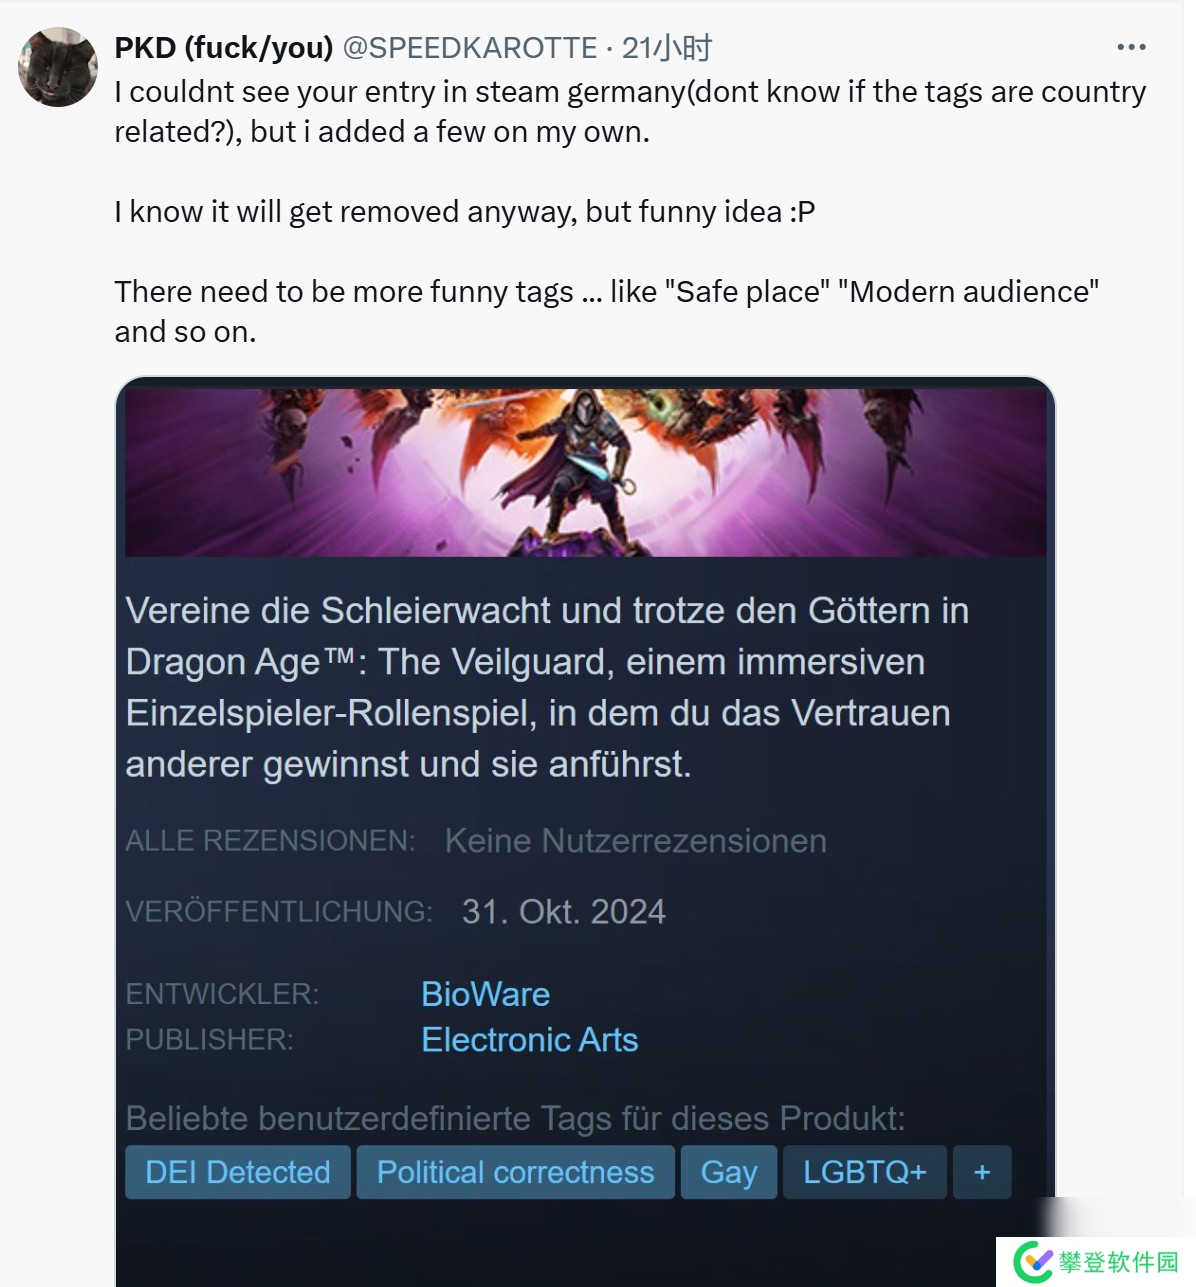Click the Beliebte benutzerdefinierte Tags heading
Image resolution: width=1196 pixels, height=1287 pixels.
click(516, 1118)
